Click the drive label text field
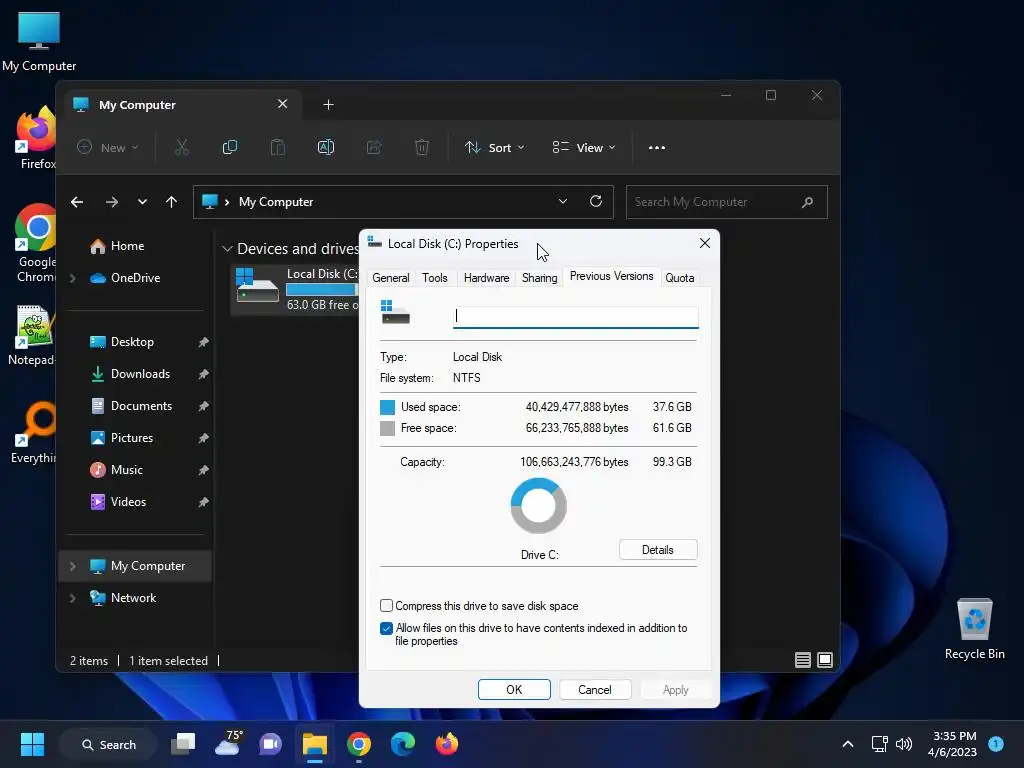The width and height of the screenshot is (1024, 768). tap(575, 317)
